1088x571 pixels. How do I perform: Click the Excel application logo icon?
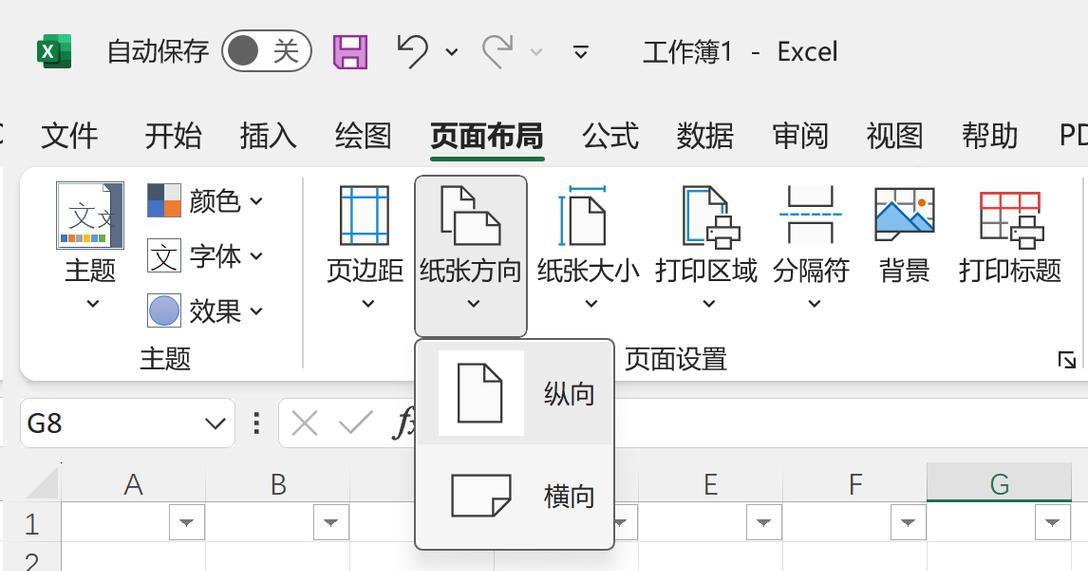pyautogui.click(x=54, y=51)
